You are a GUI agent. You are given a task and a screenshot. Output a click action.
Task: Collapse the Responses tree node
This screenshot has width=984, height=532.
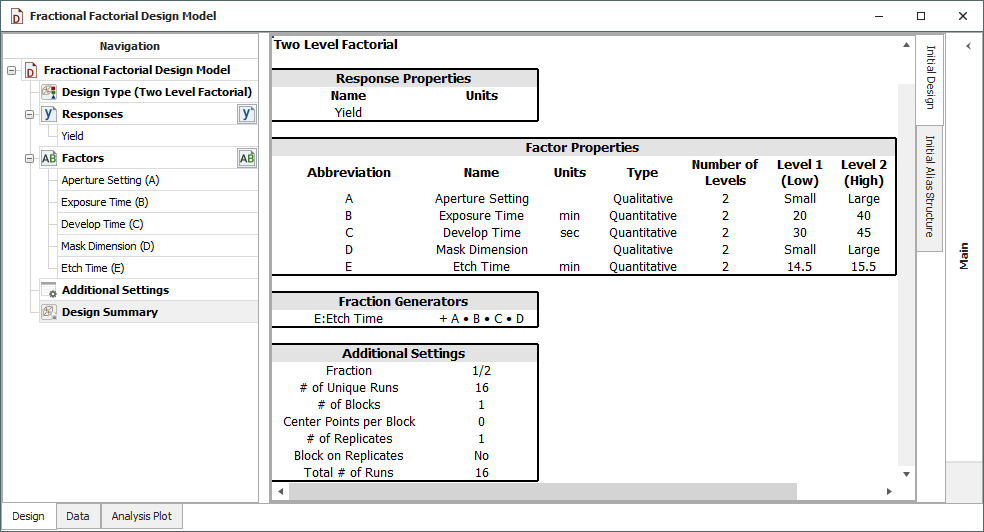click(x=29, y=114)
